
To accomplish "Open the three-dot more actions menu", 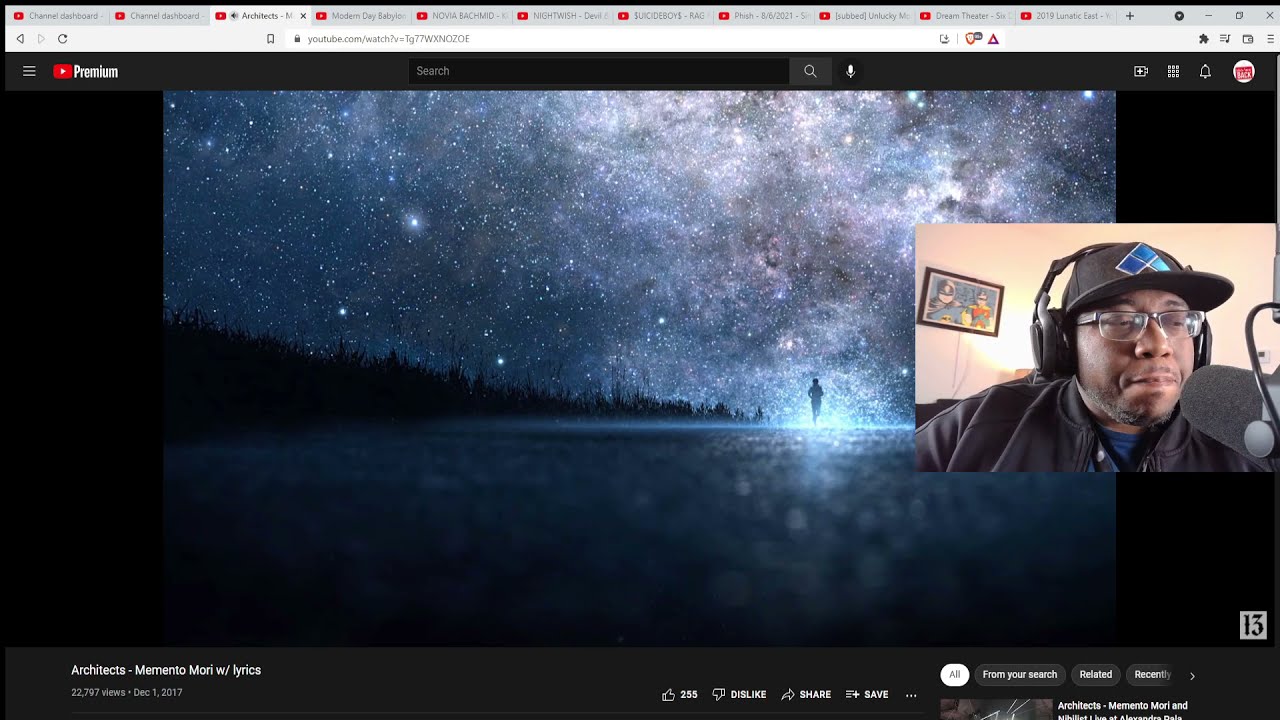I will point(911,694).
